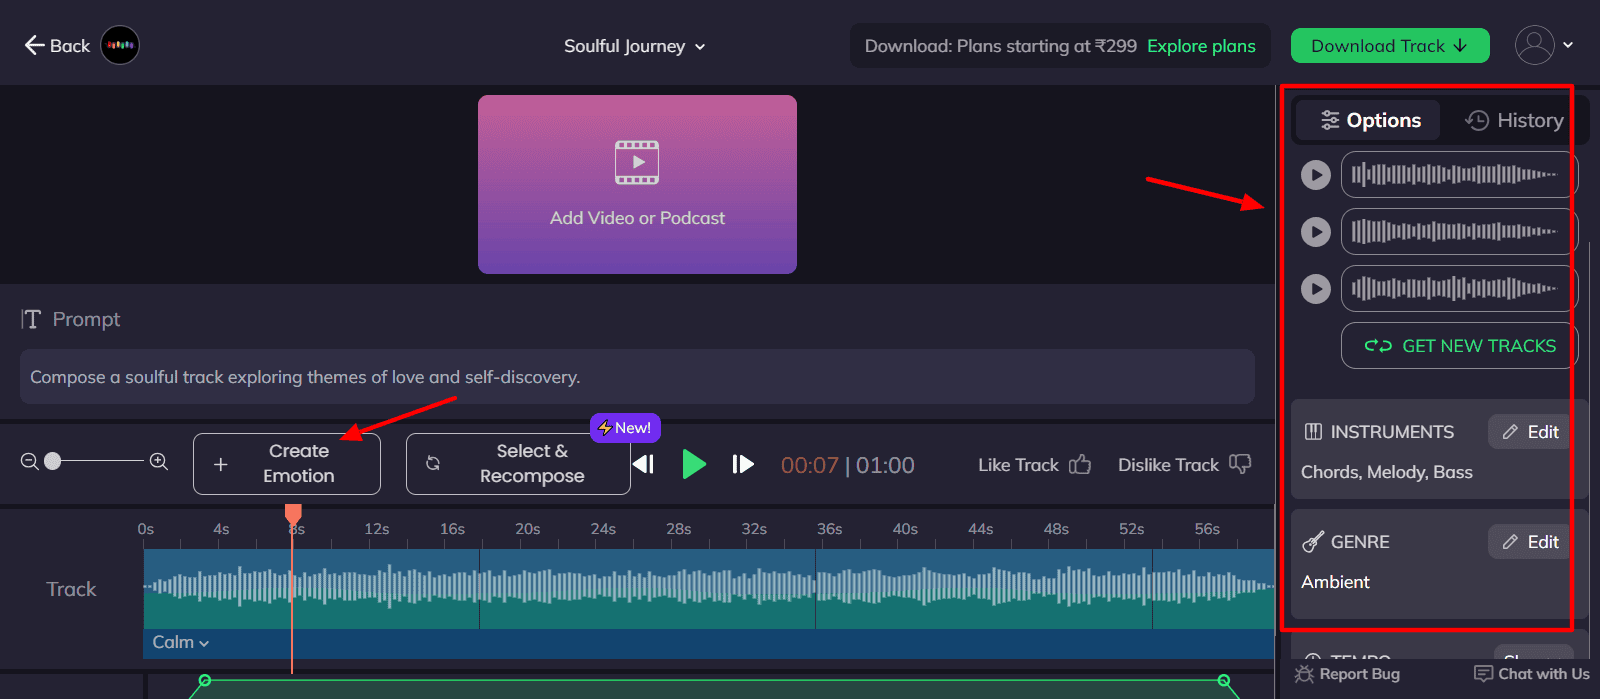Skip to next section of track
The image size is (1600, 699).
[x=742, y=464]
